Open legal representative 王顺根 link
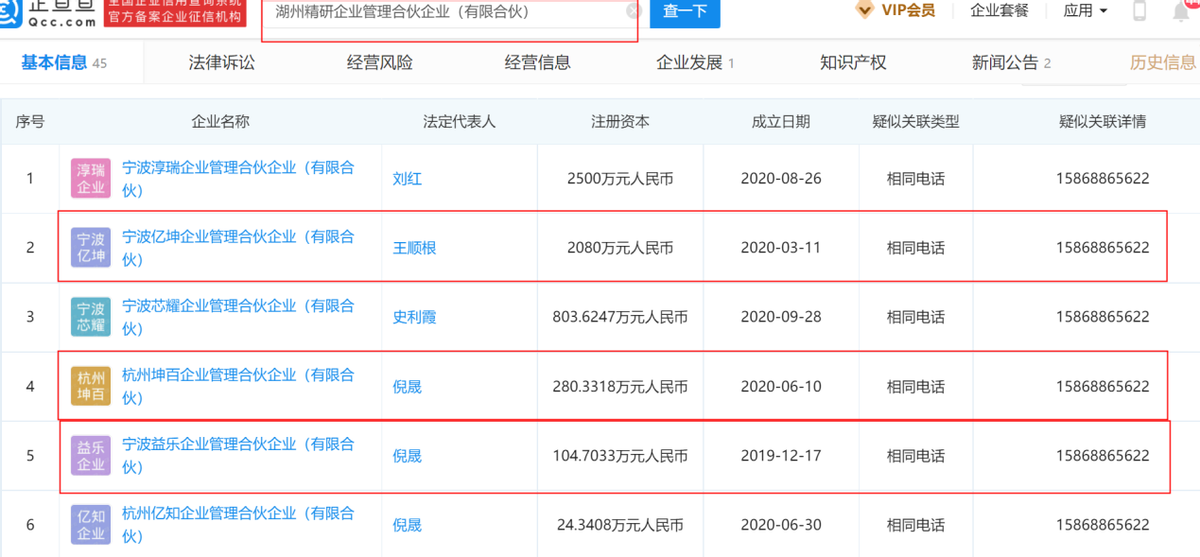 [415, 248]
